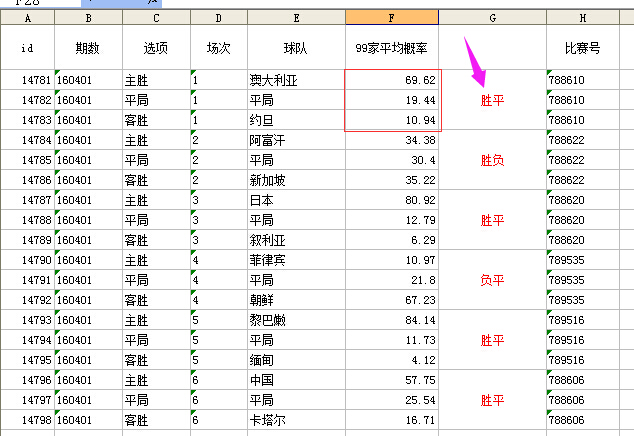The width and height of the screenshot is (634, 436).
Task: Click the cell containing 黎巴嫩
Action: point(295,320)
